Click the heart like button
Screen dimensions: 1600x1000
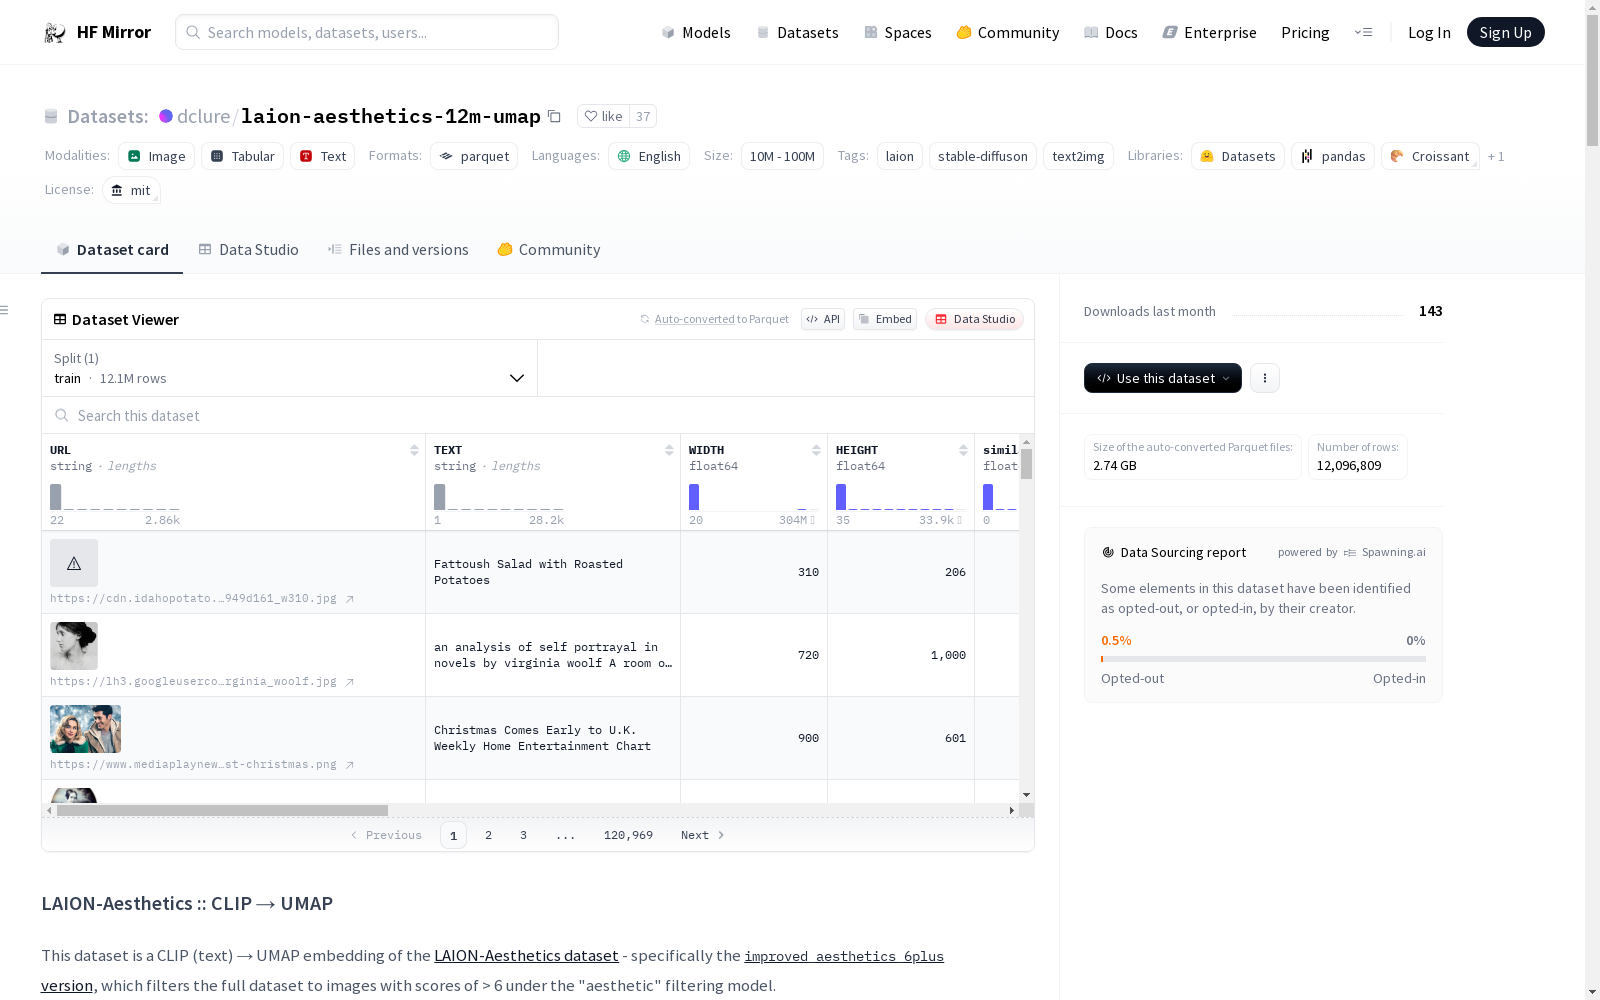click(603, 116)
